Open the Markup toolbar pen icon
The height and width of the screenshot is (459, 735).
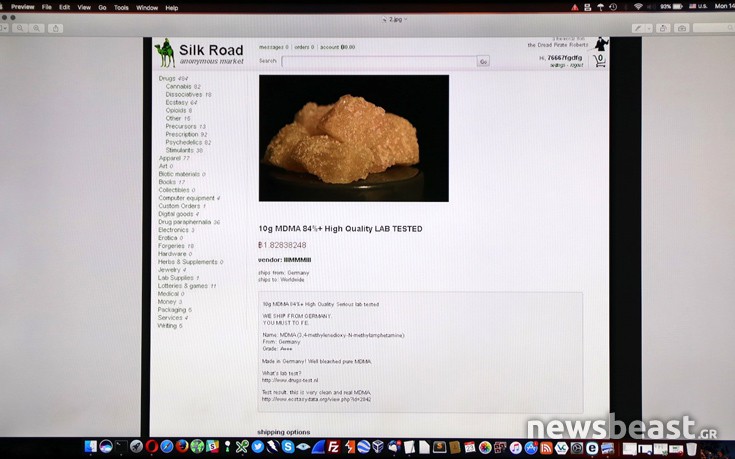tap(639, 27)
